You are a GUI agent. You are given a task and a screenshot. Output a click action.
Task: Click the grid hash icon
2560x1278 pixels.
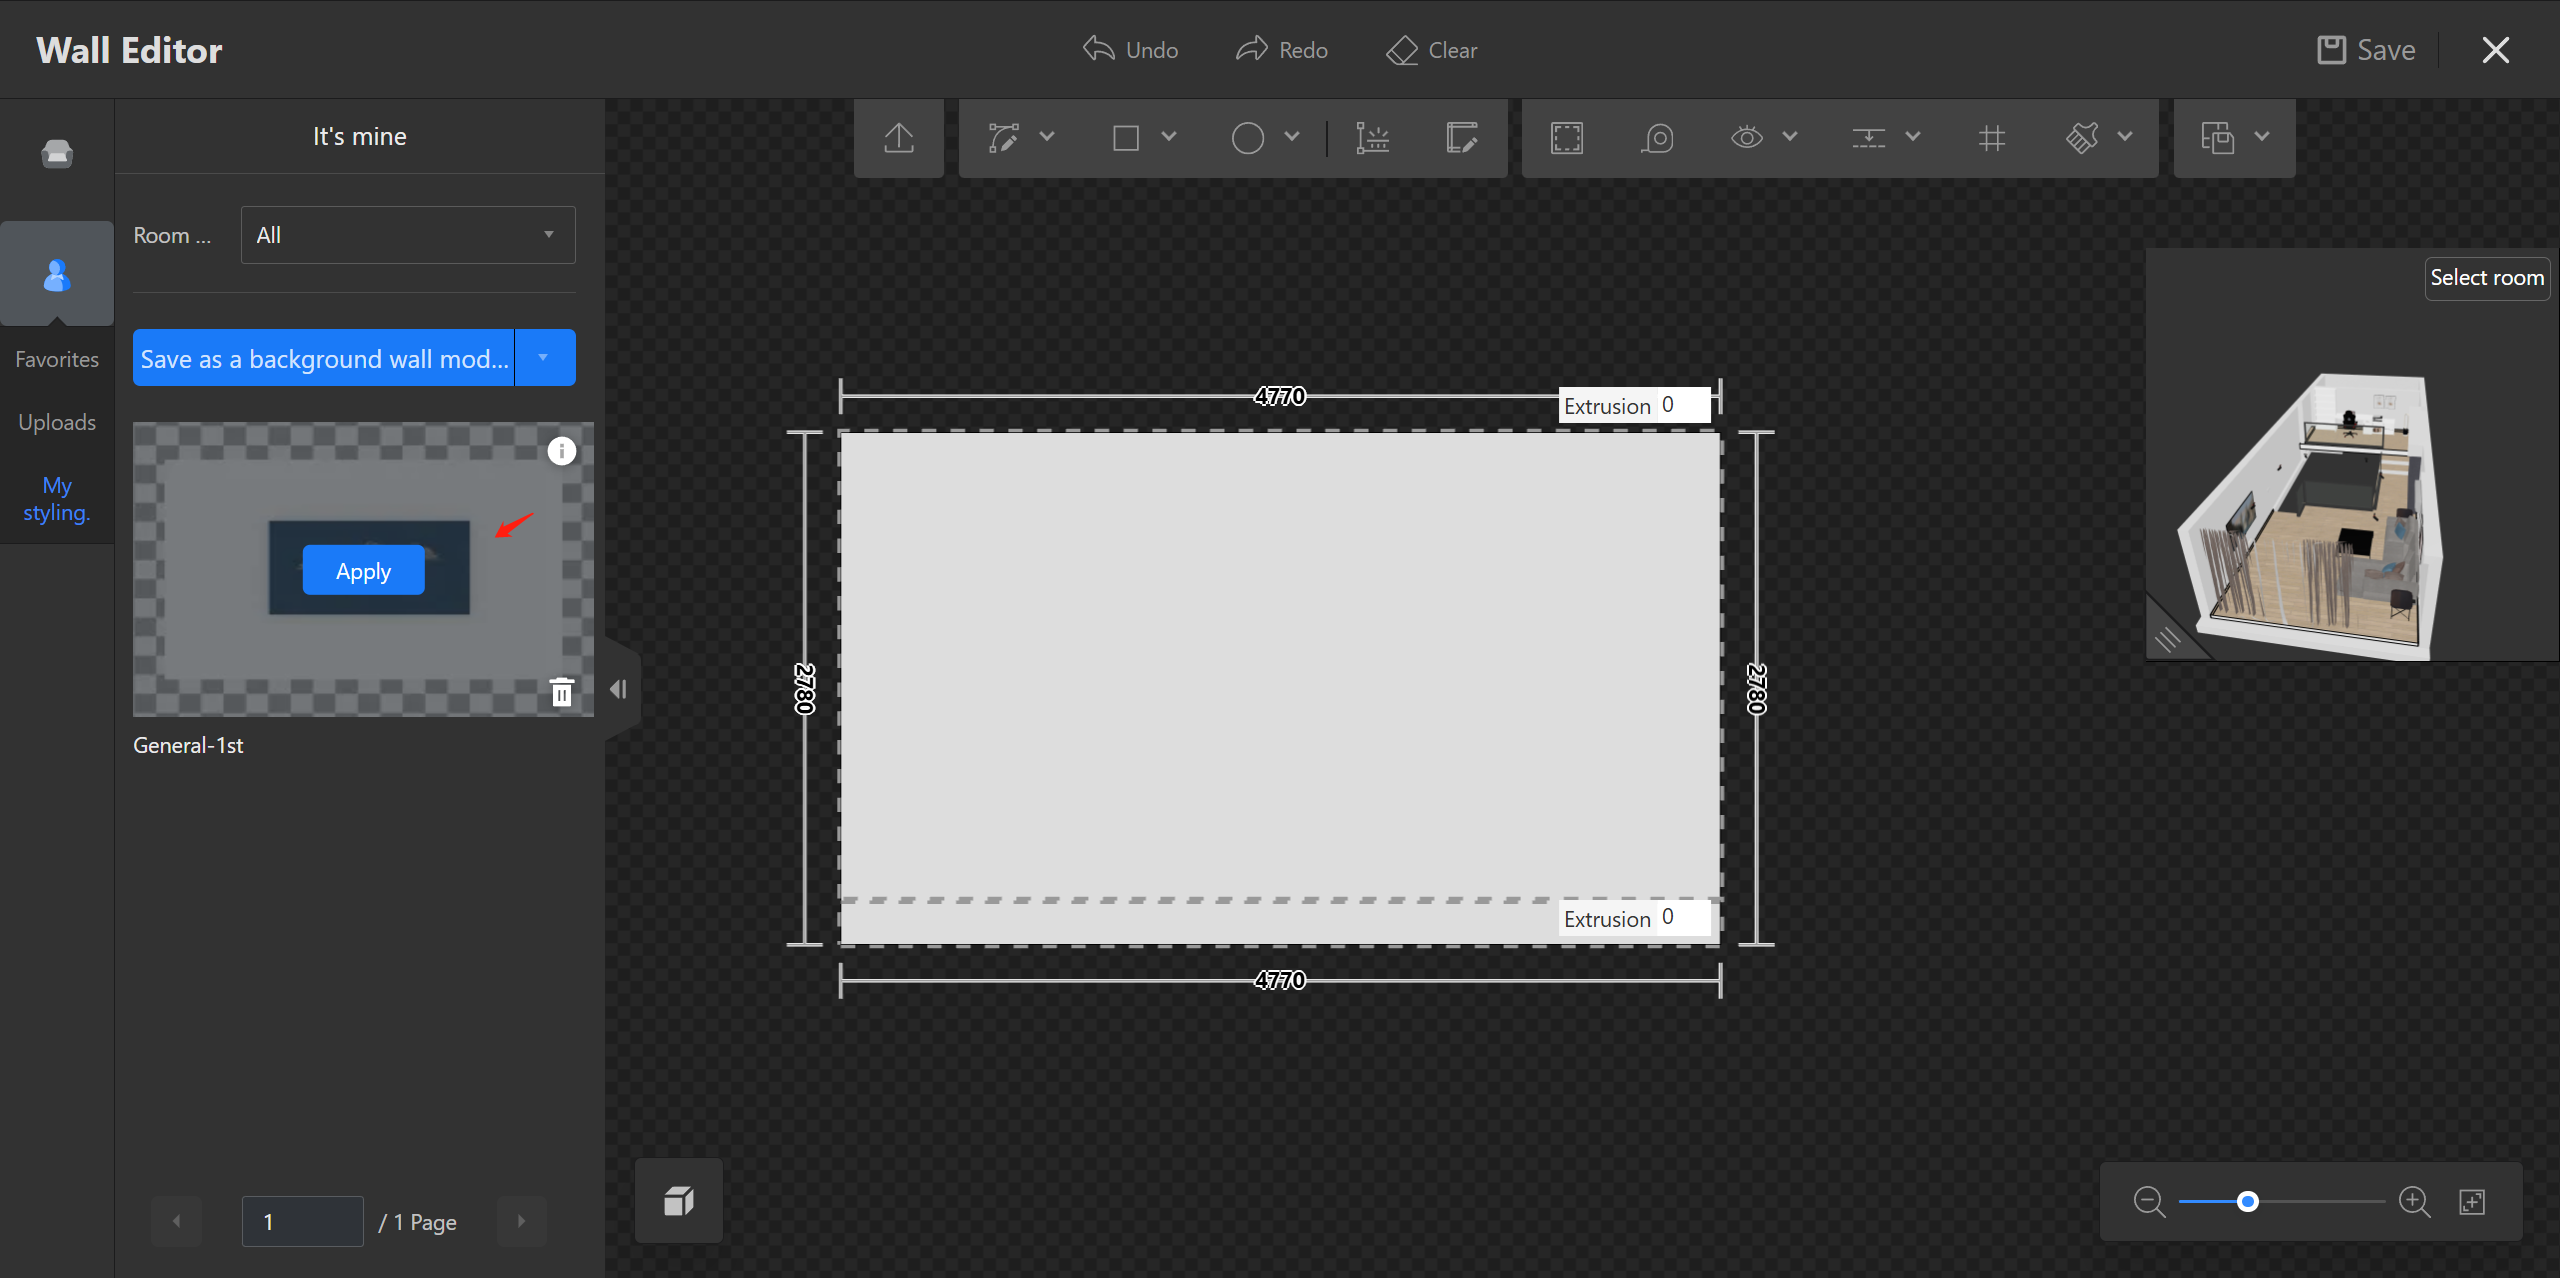(1991, 138)
